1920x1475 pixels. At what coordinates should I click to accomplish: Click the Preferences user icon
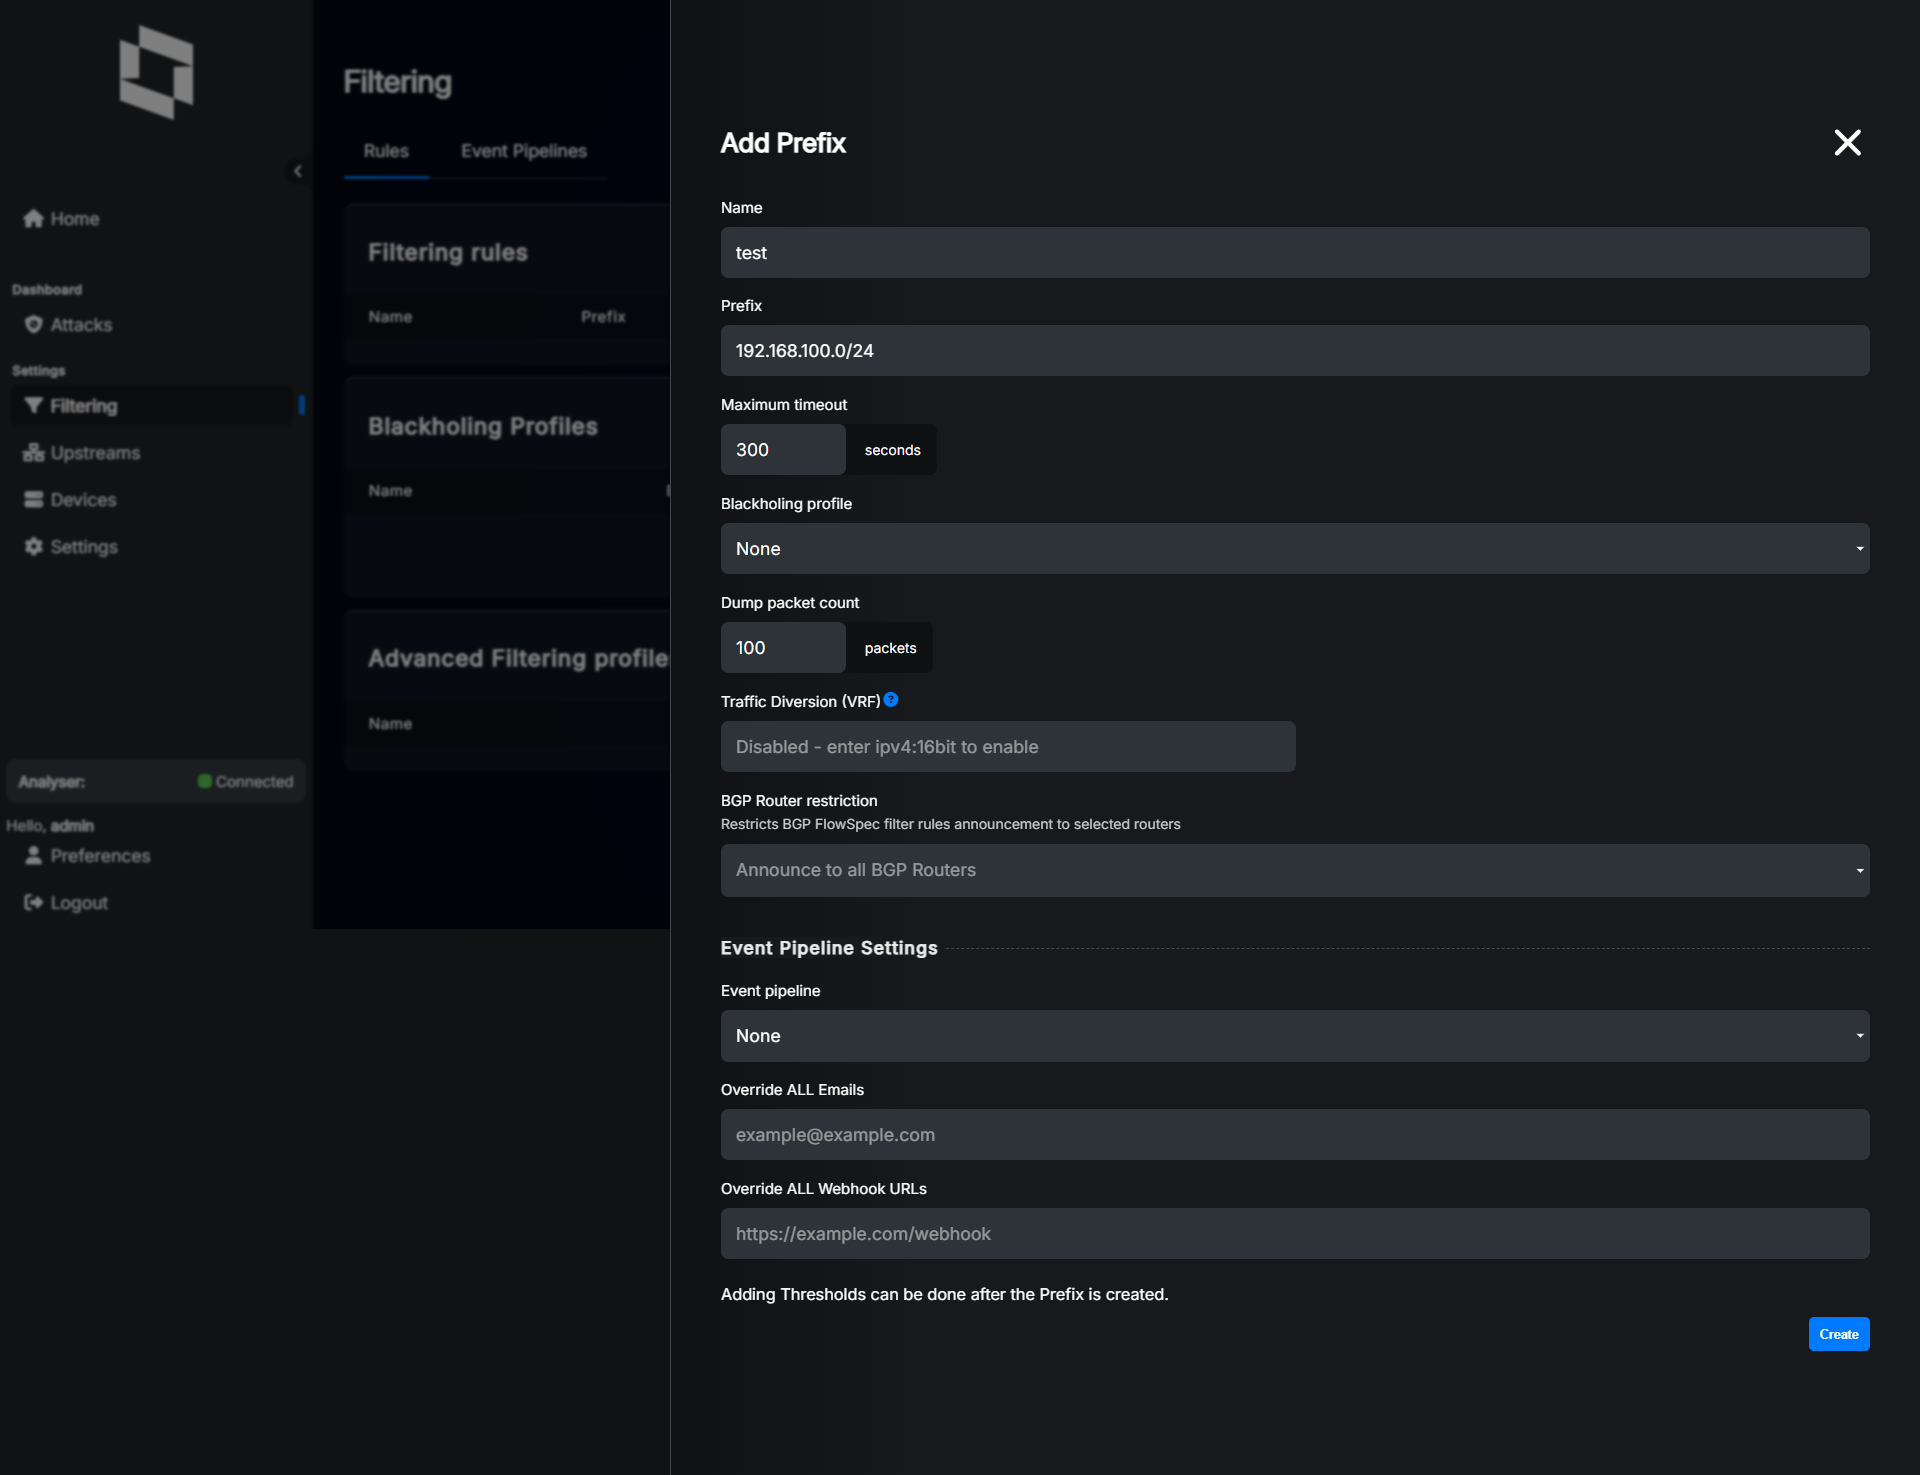click(33, 856)
